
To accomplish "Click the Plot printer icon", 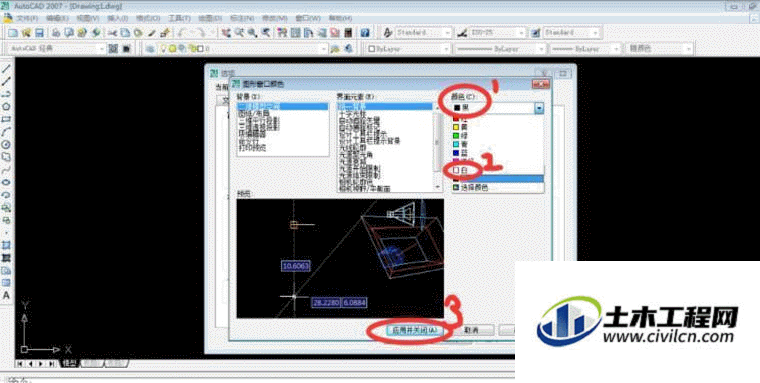I will click(56, 33).
